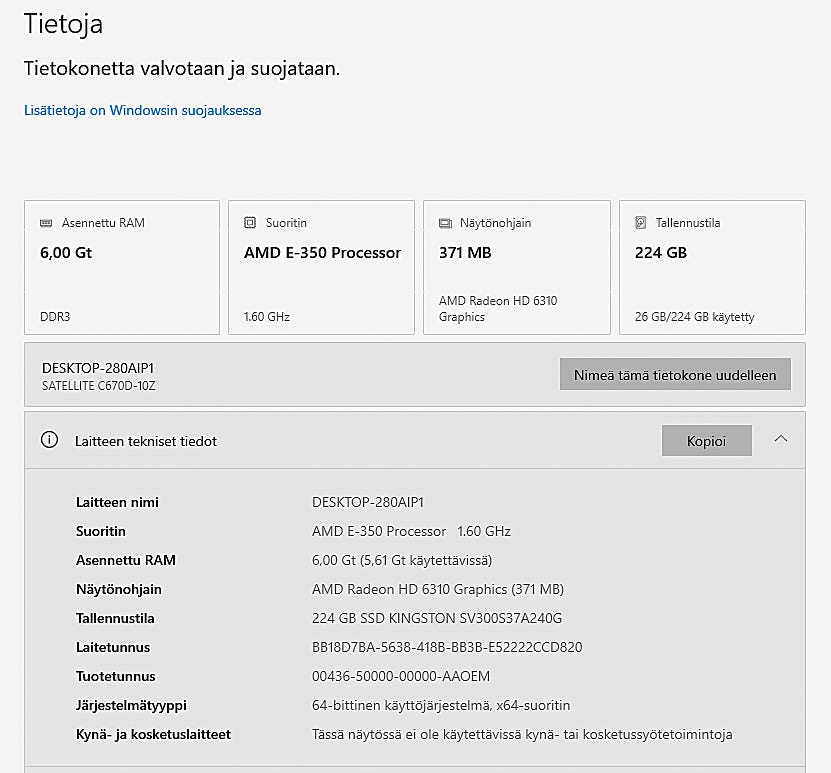
Task: Select the Asennettu RAM 6,00 Gt card
Action: (121, 268)
